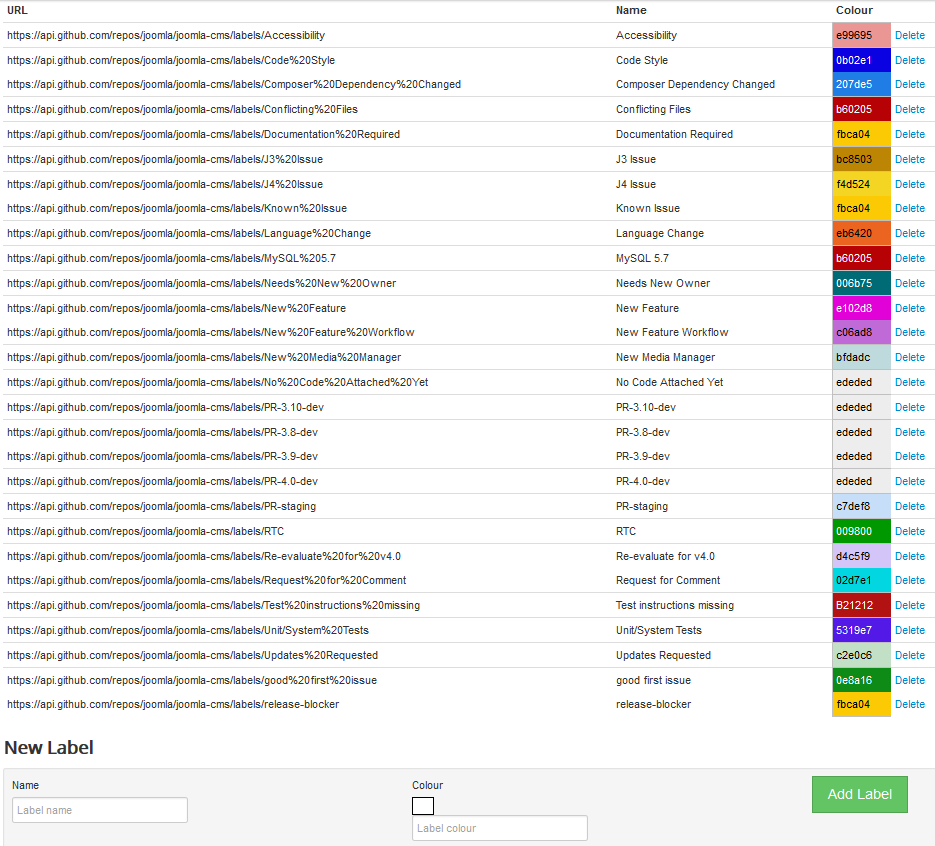Click the 'New Media Manager' name cell
Image resolution: width=935 pixels, height=846 pixels.
point(665,357)
